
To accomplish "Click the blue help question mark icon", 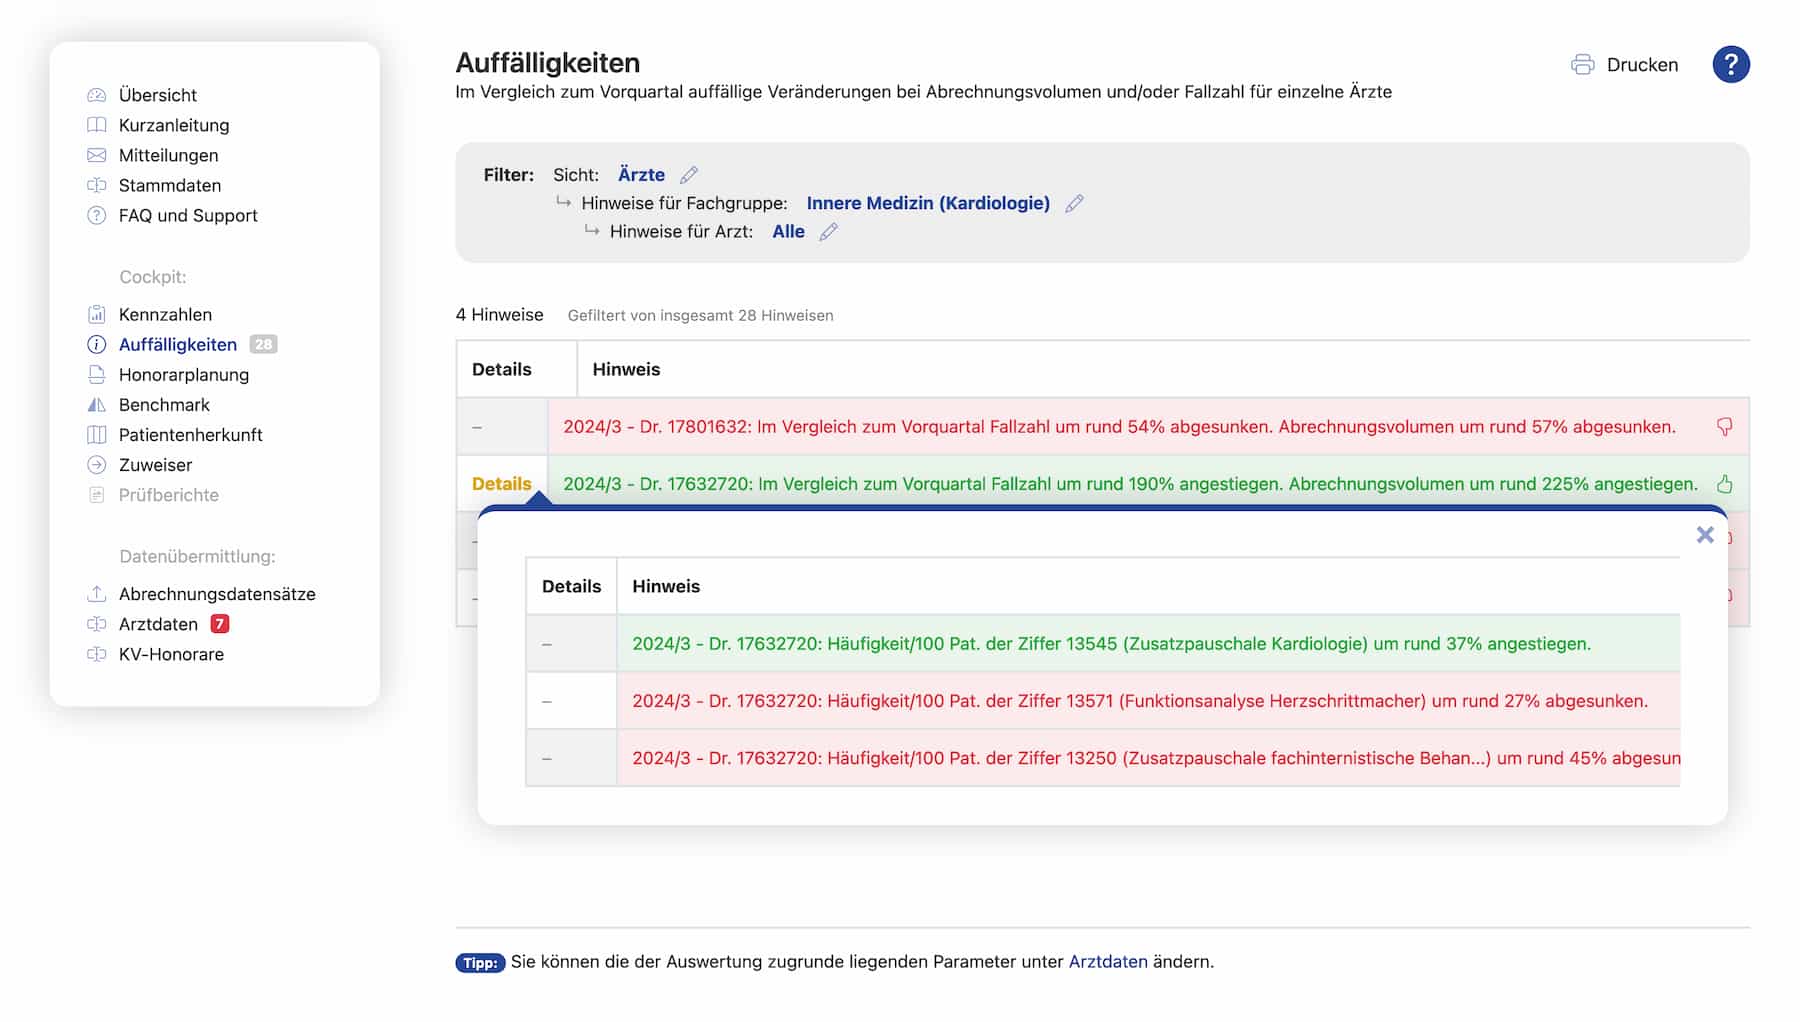I will click(1730, 65).
